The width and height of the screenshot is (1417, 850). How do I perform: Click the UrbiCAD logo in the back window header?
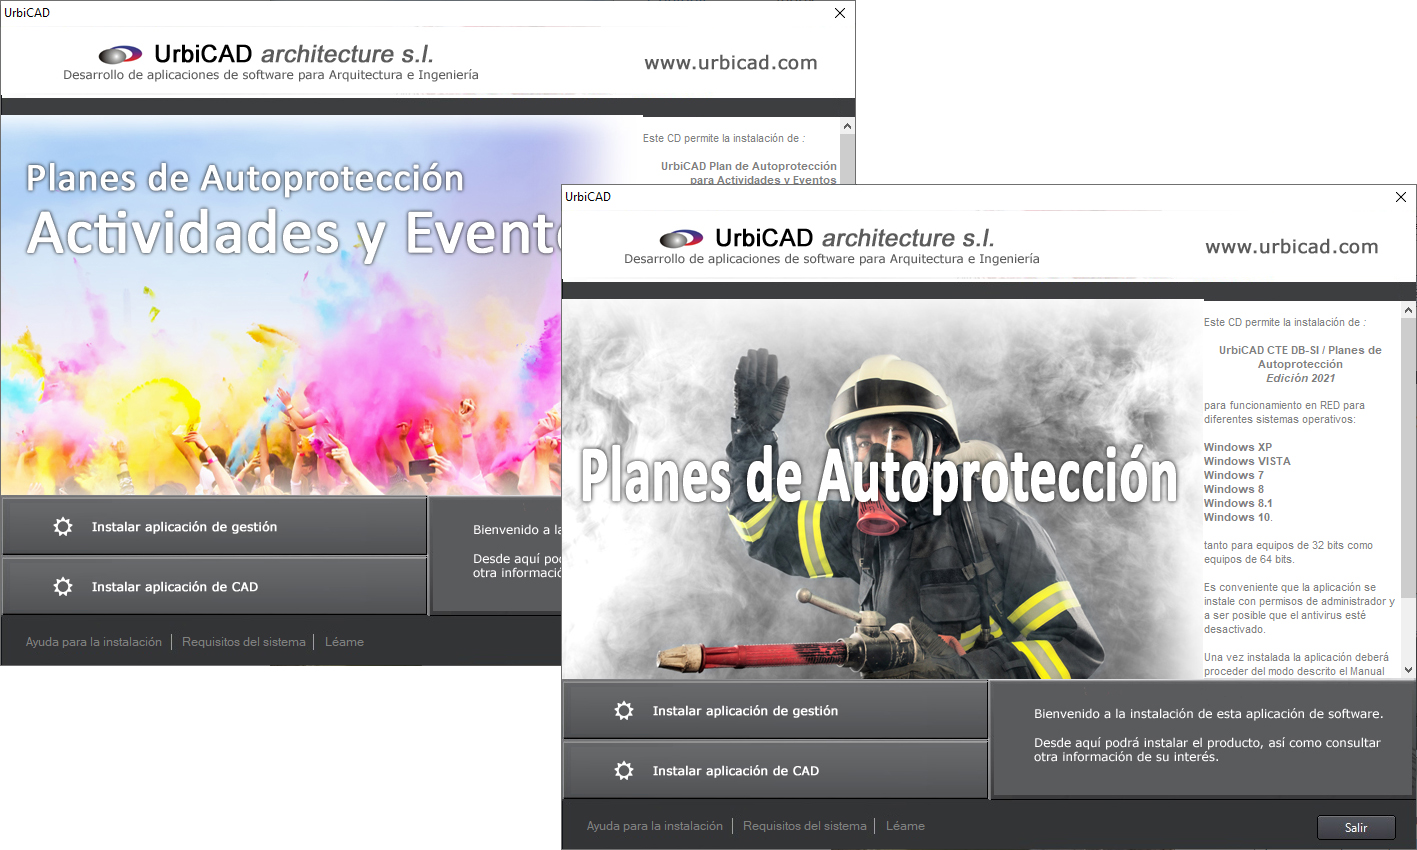pos(120,55)
